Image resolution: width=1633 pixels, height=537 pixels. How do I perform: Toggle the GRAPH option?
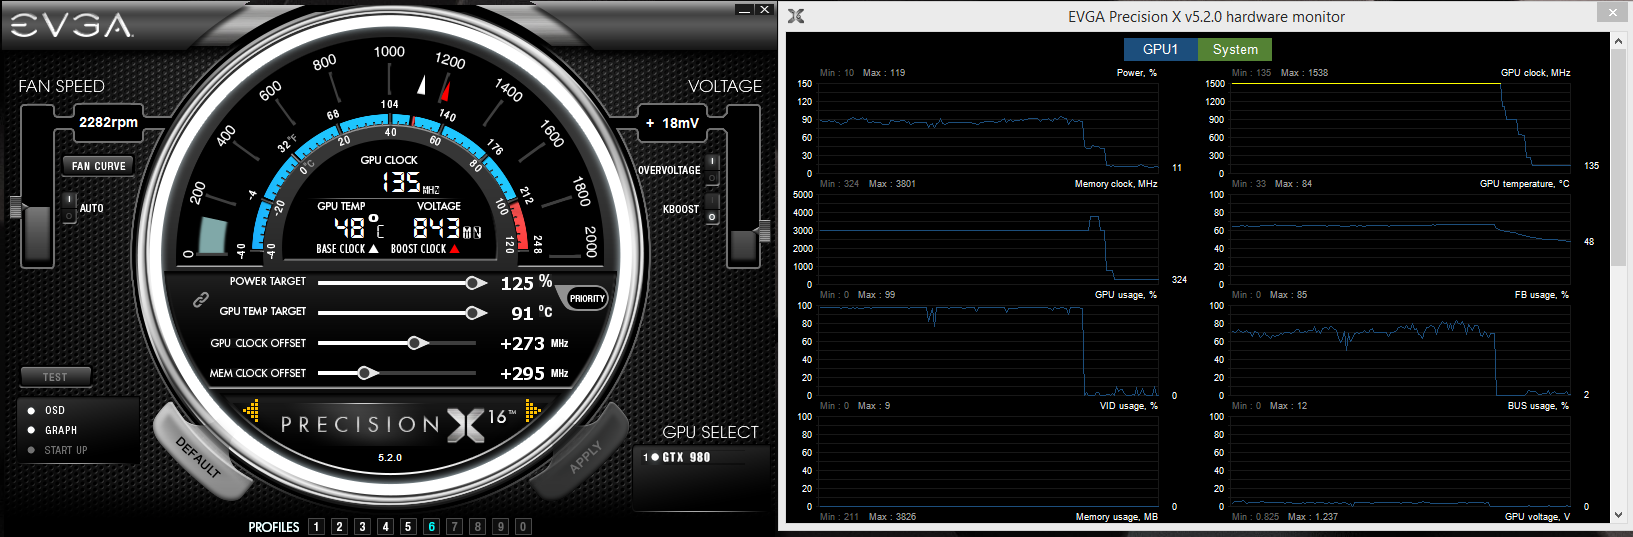click(x=52, y=430)
